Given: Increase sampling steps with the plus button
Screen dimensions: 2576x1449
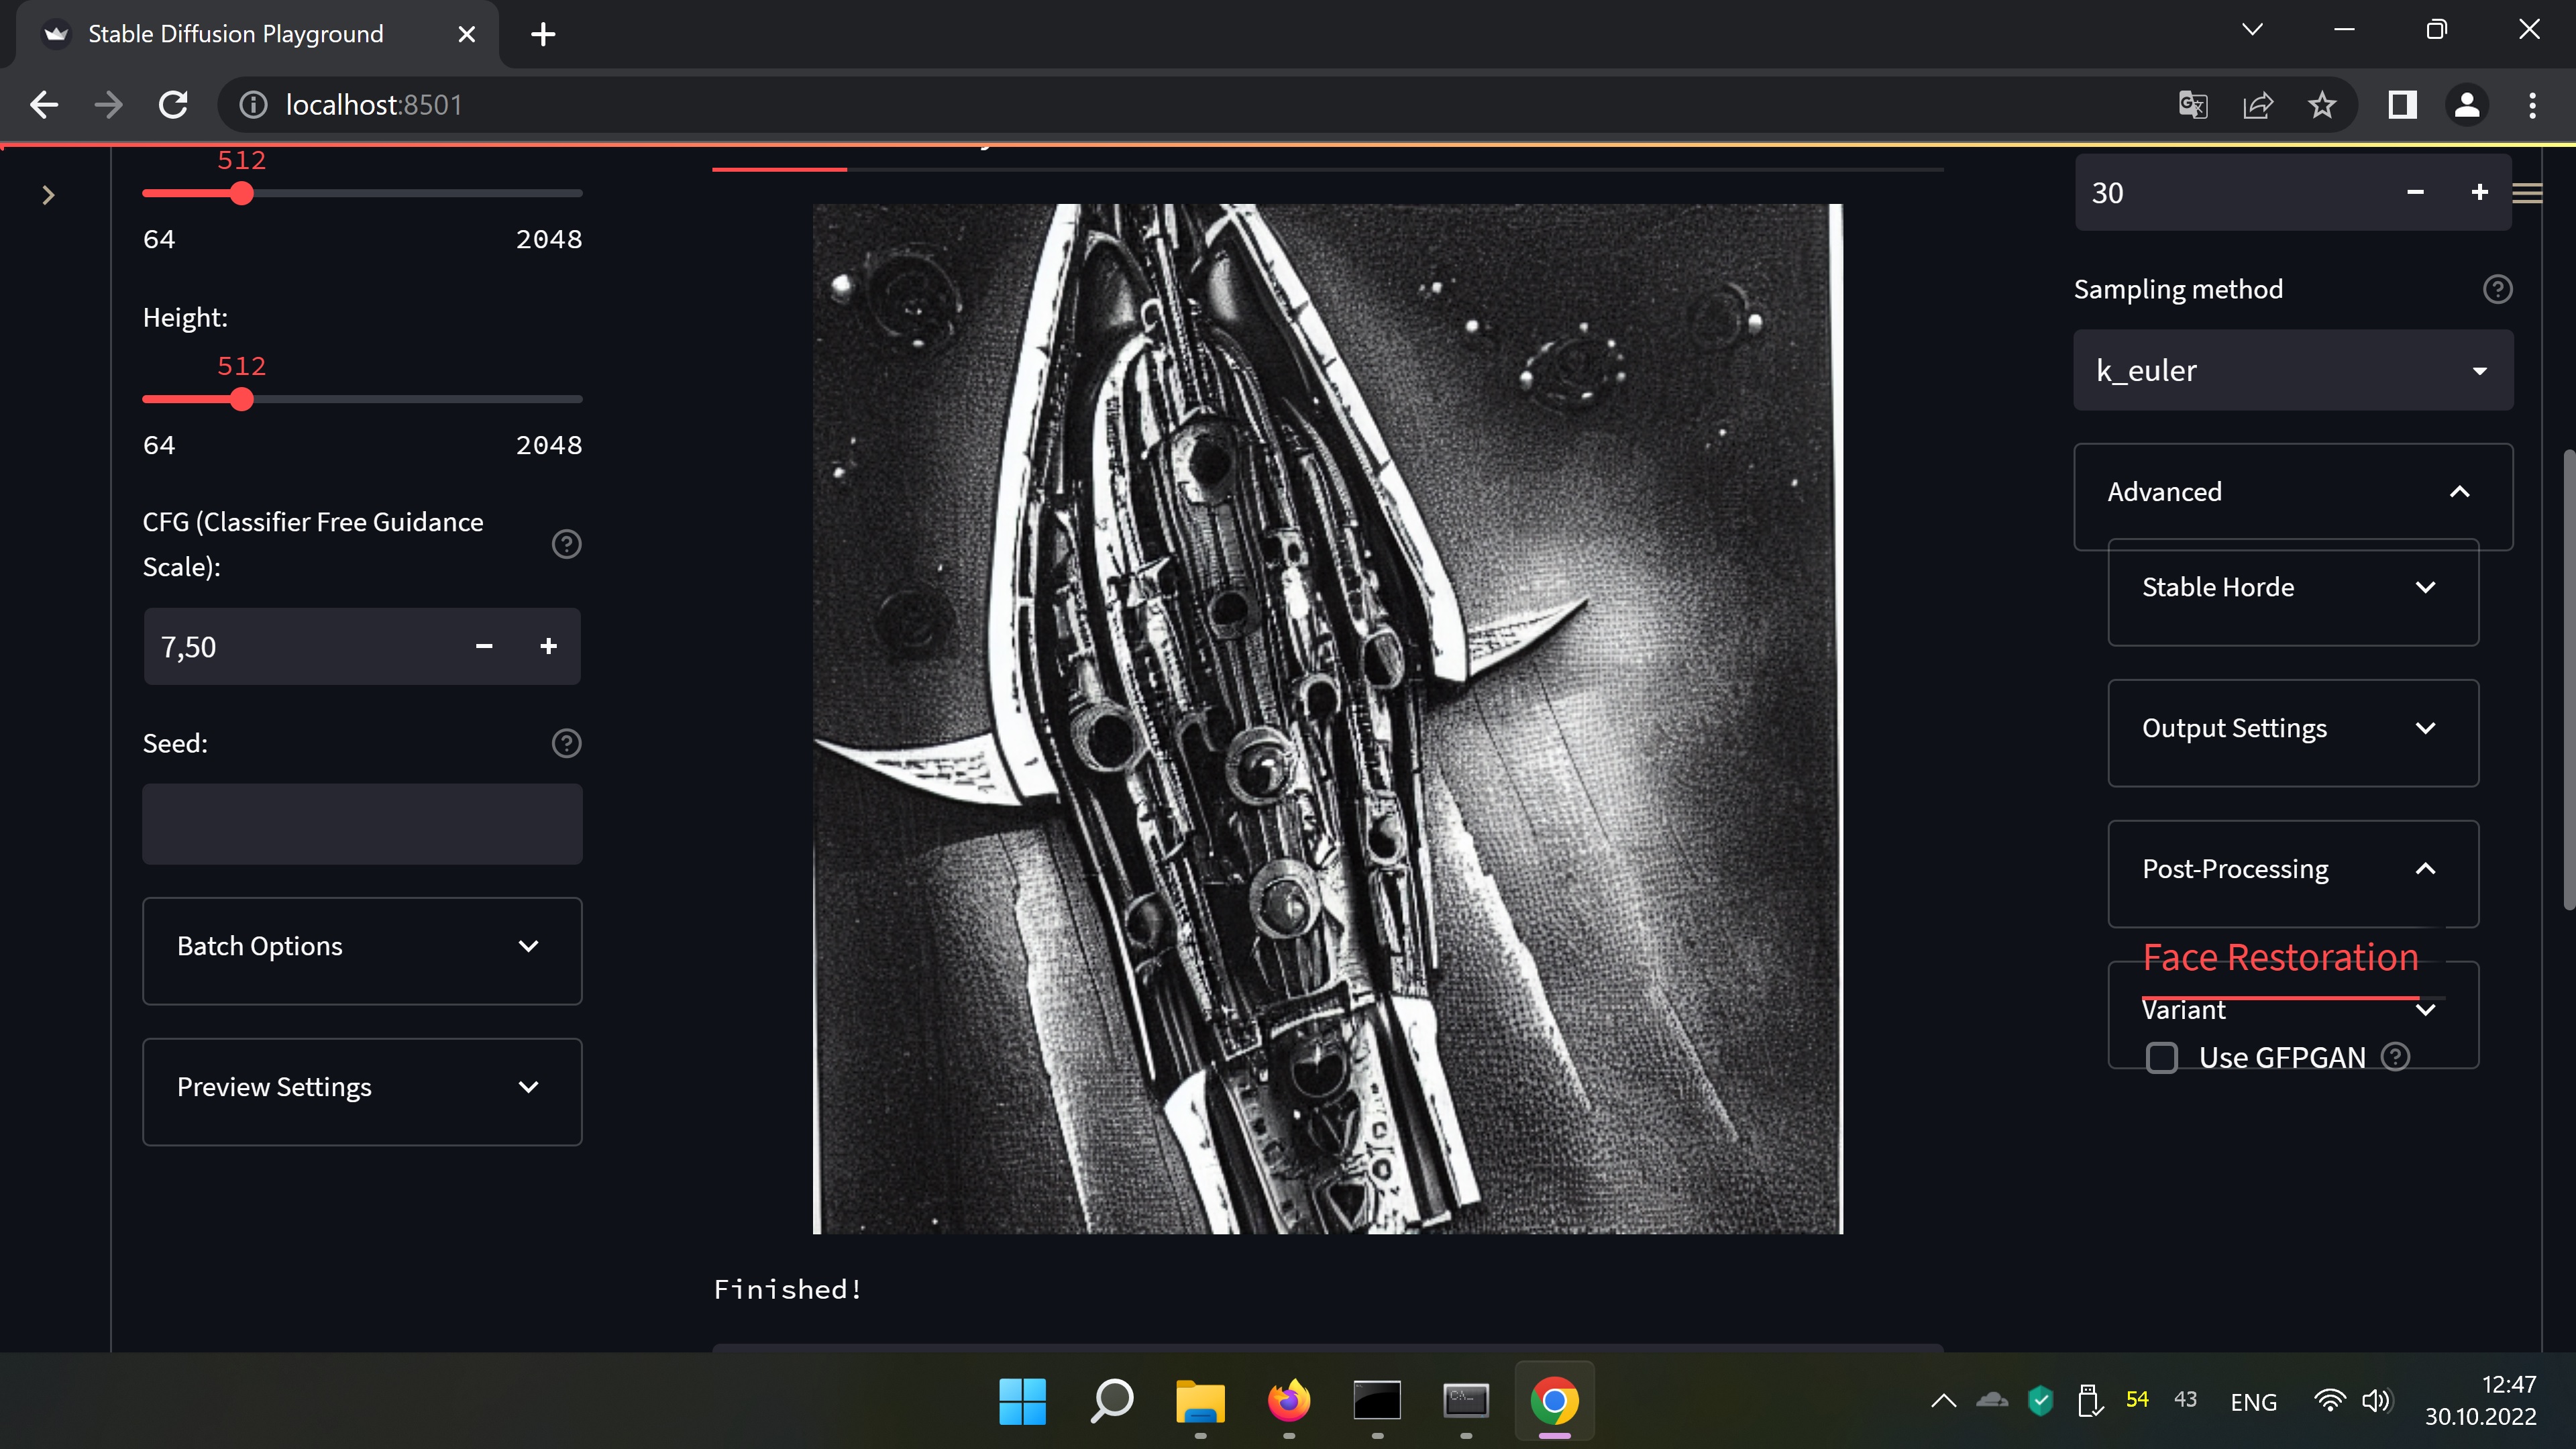Looking at the screenshot, I should [2479, 192].
